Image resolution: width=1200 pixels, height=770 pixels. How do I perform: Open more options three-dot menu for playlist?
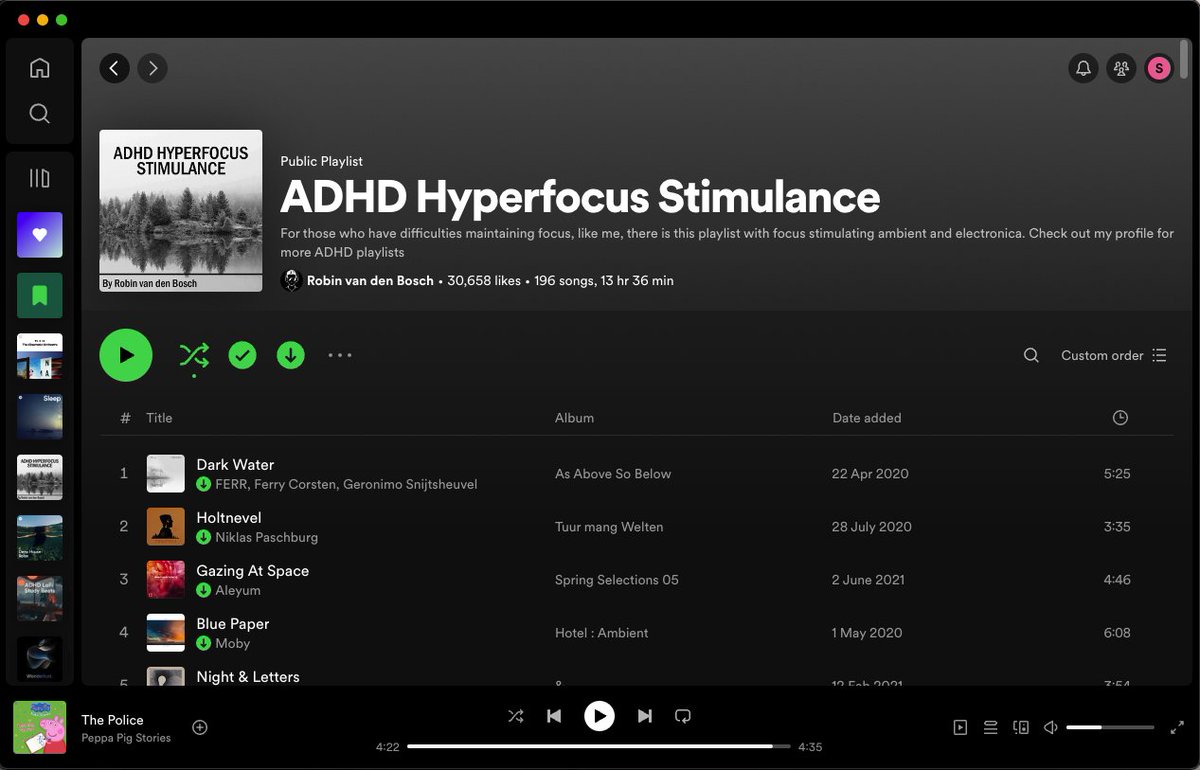[340, 355]
